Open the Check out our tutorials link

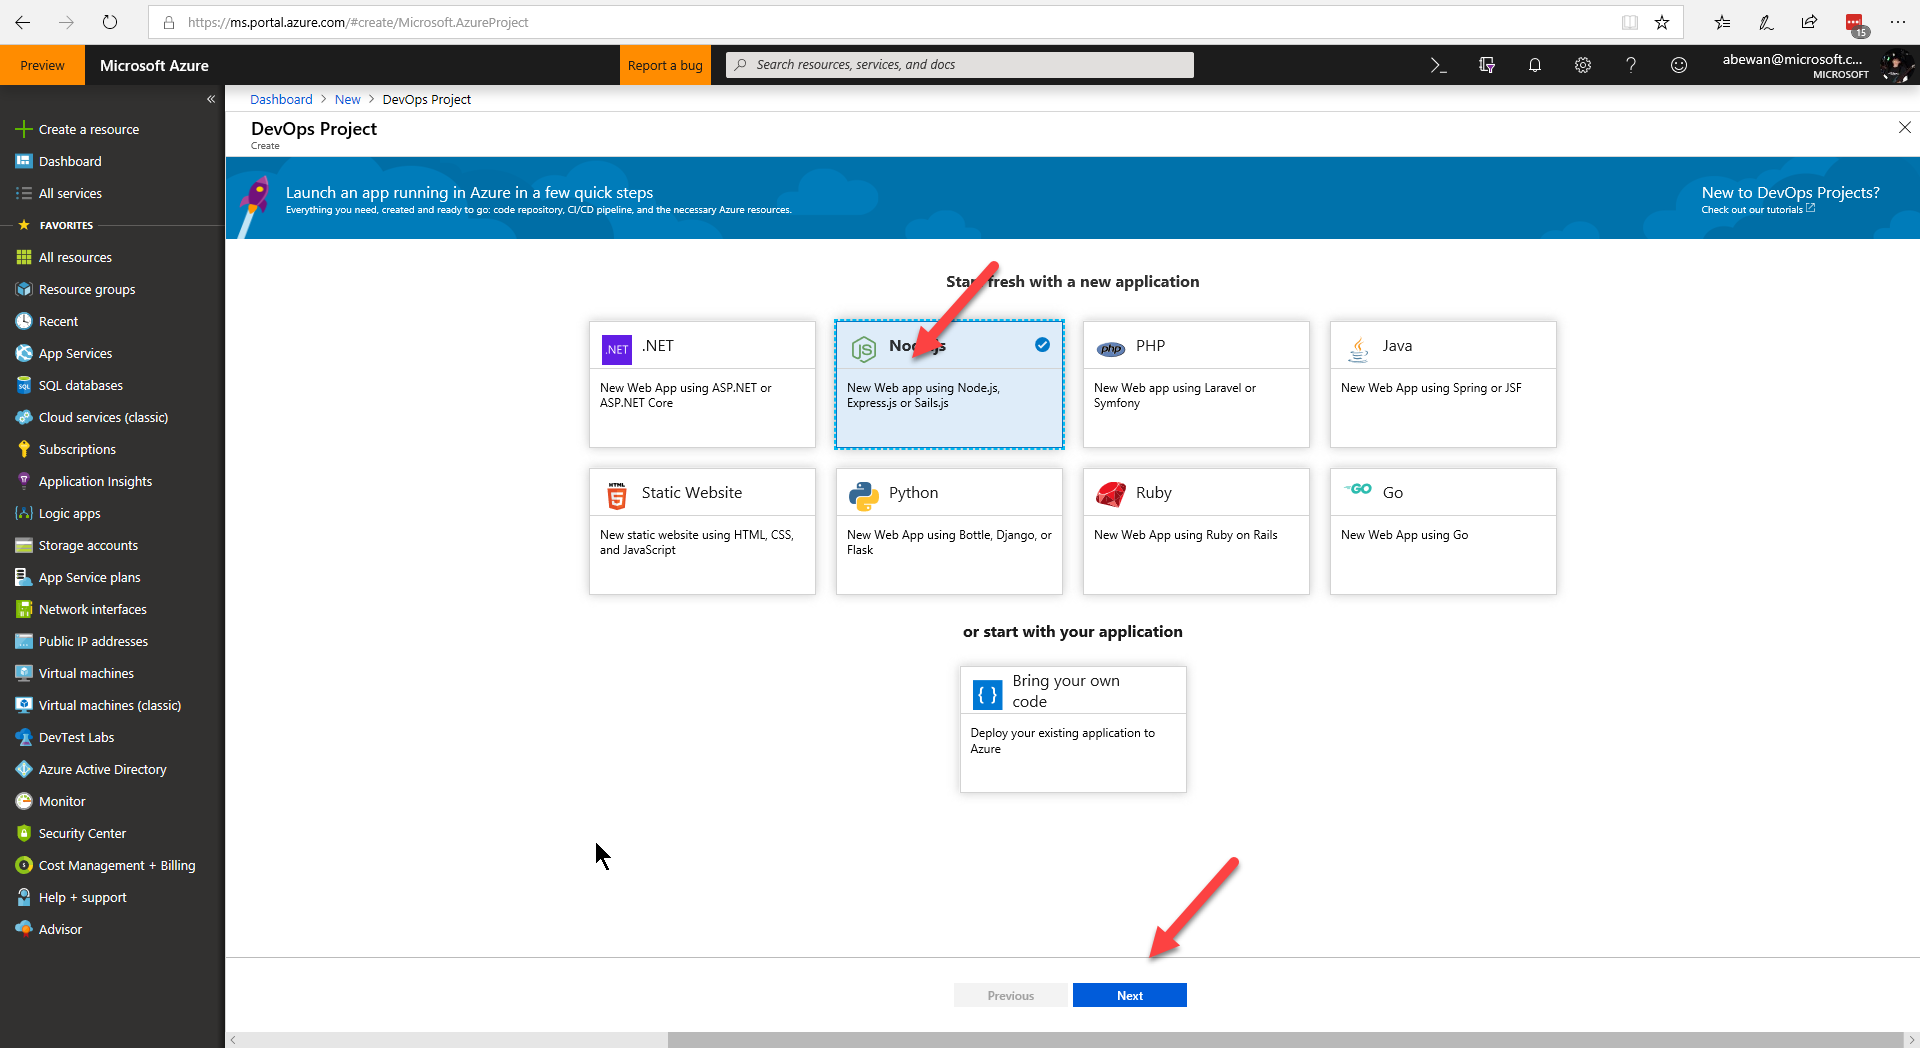click(x=1758, y=210)
